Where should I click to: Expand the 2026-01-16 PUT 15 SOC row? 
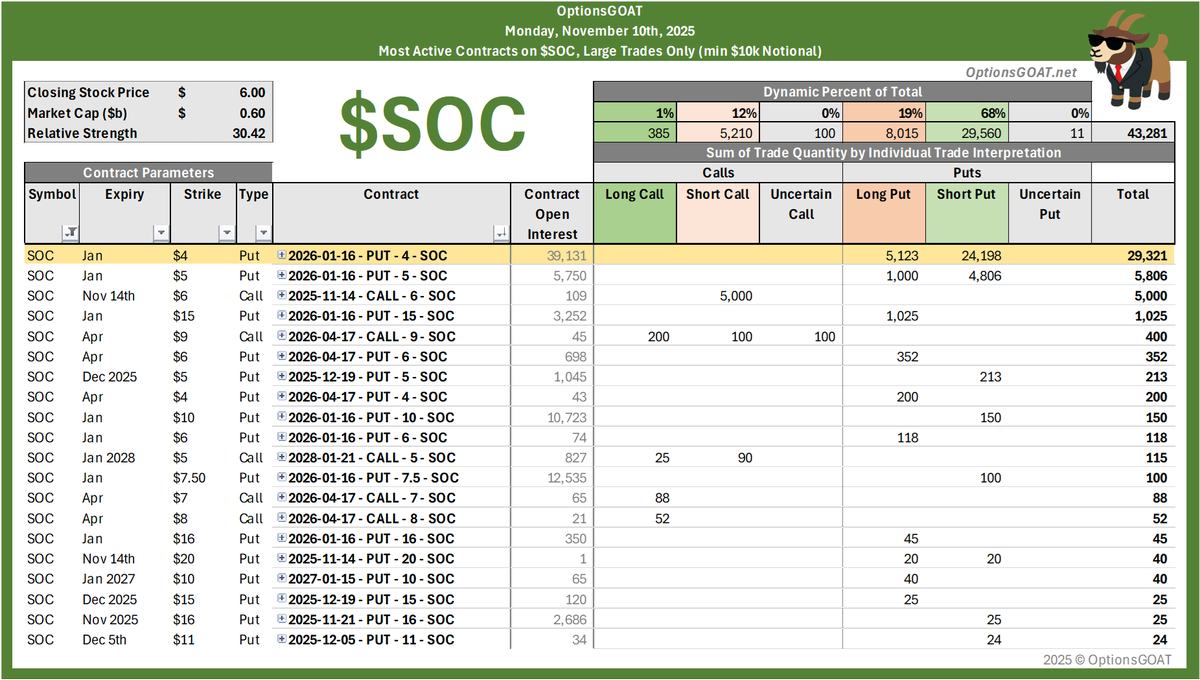[282, 316]
